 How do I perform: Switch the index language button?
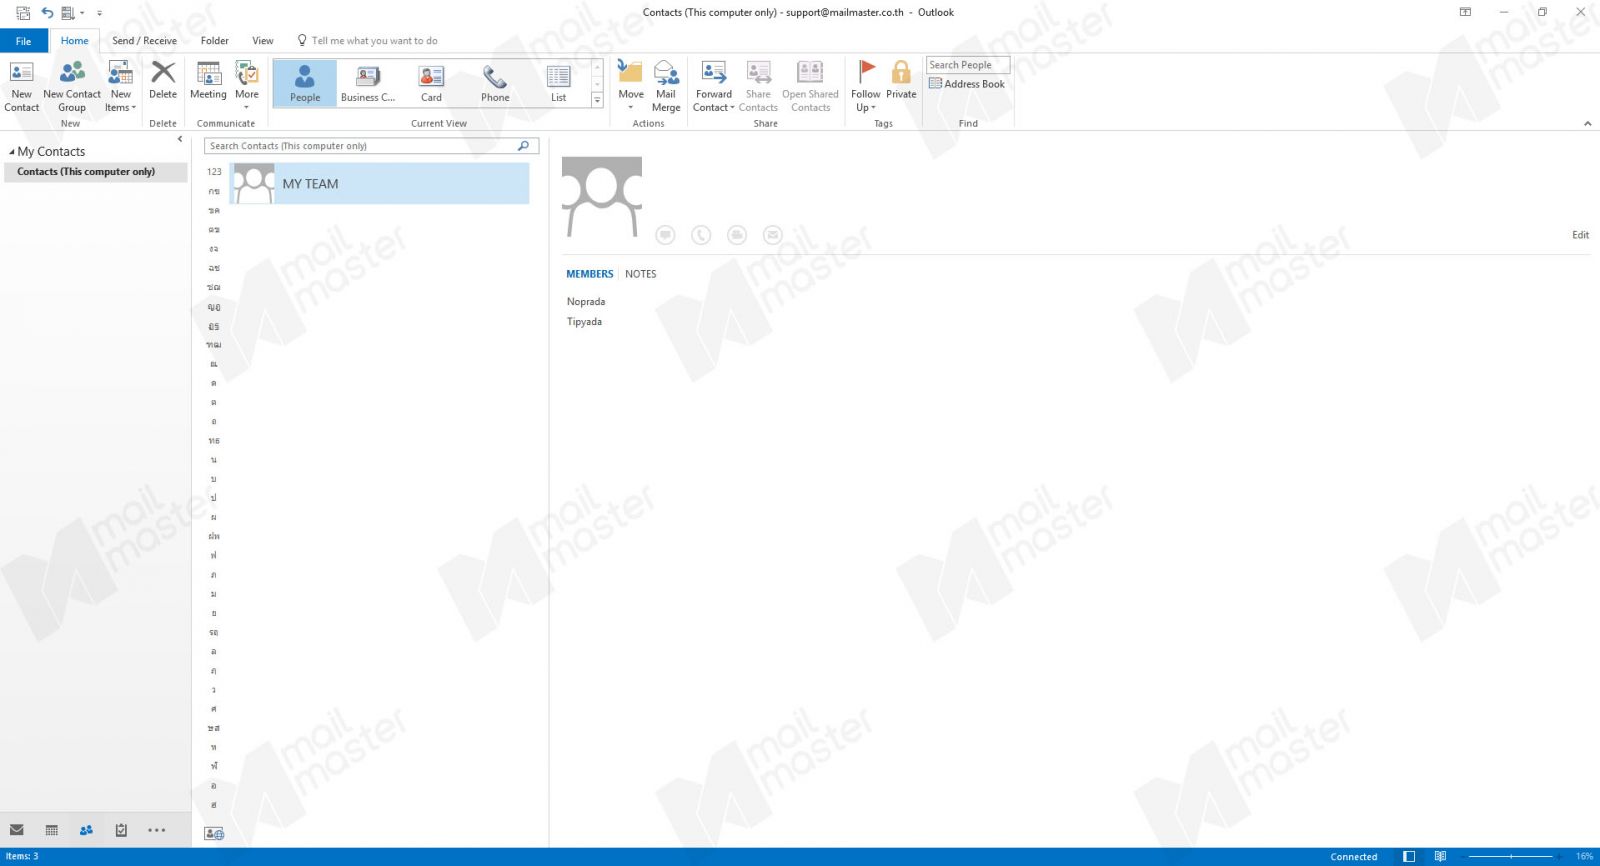coord(214,833)
